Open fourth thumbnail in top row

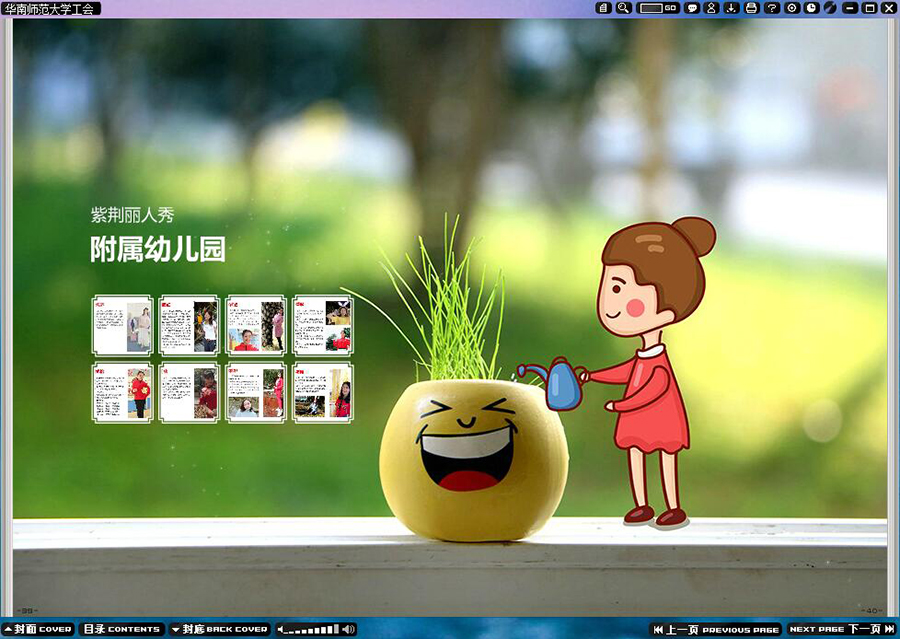coord(323,326)
